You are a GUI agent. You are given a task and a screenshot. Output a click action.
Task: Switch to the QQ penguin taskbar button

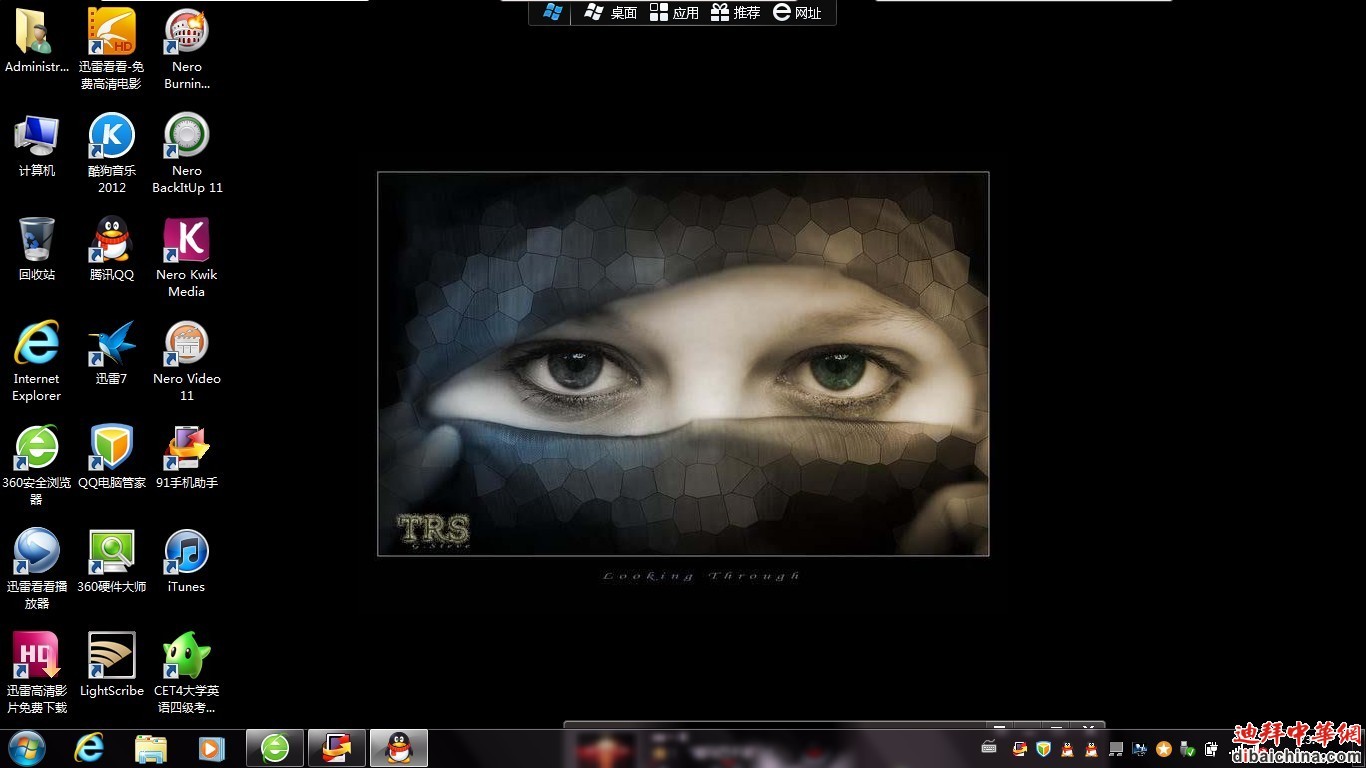pos(399,748)
